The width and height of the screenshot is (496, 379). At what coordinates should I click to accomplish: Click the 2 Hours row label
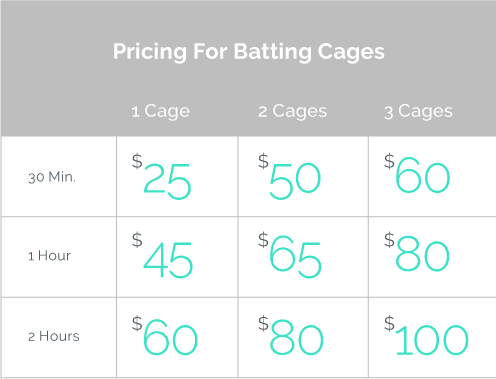(x=54, y=336)
